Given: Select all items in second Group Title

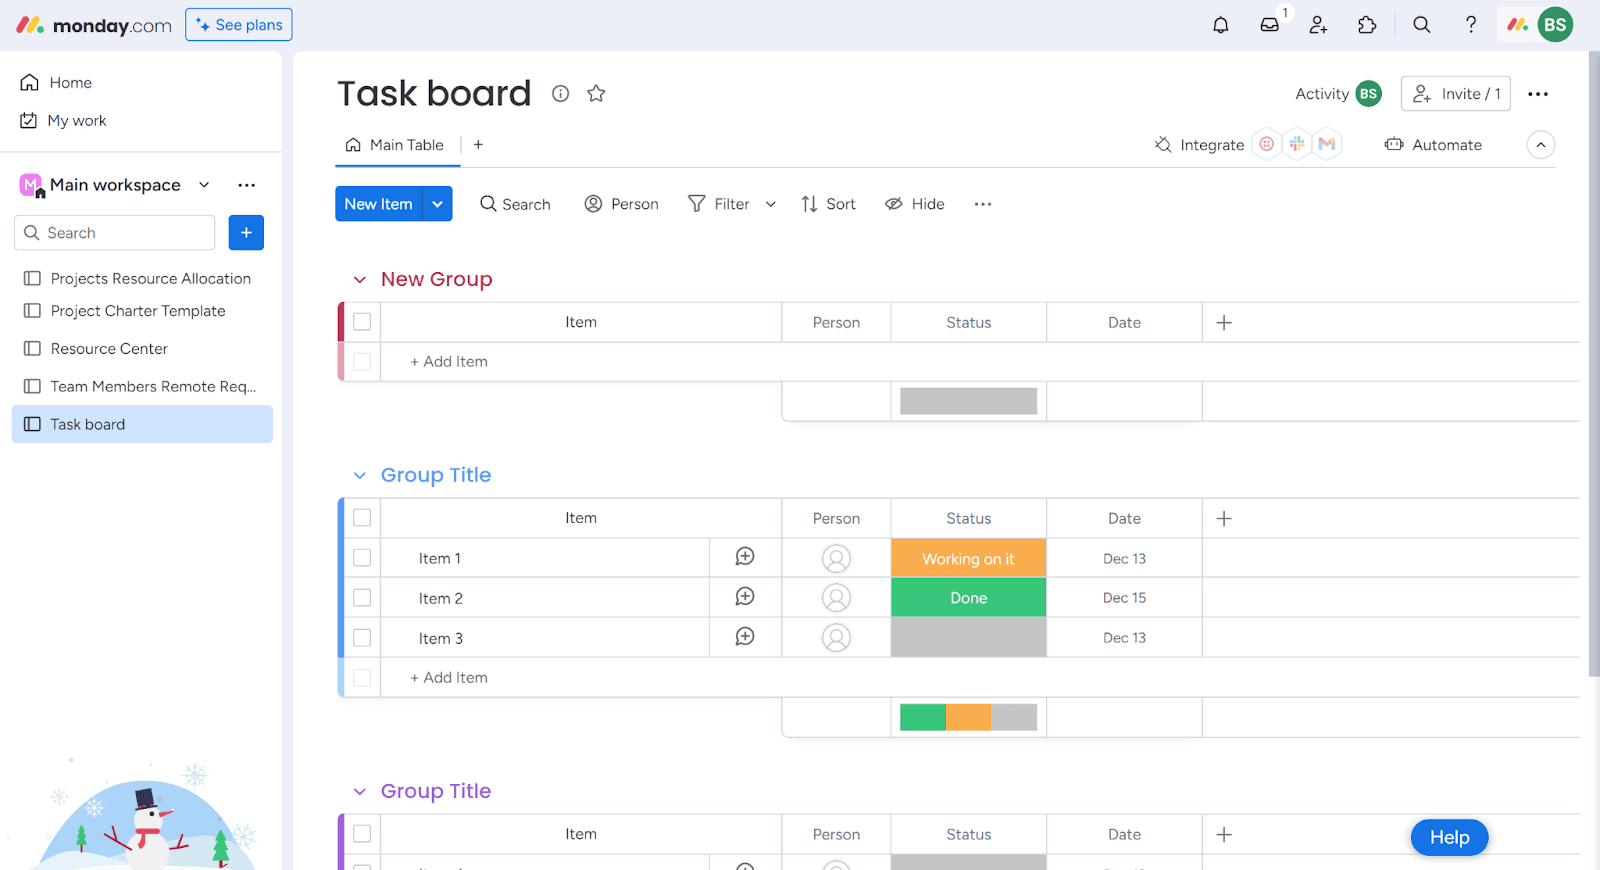Looking at the screenshot, I should coord(362,834).
